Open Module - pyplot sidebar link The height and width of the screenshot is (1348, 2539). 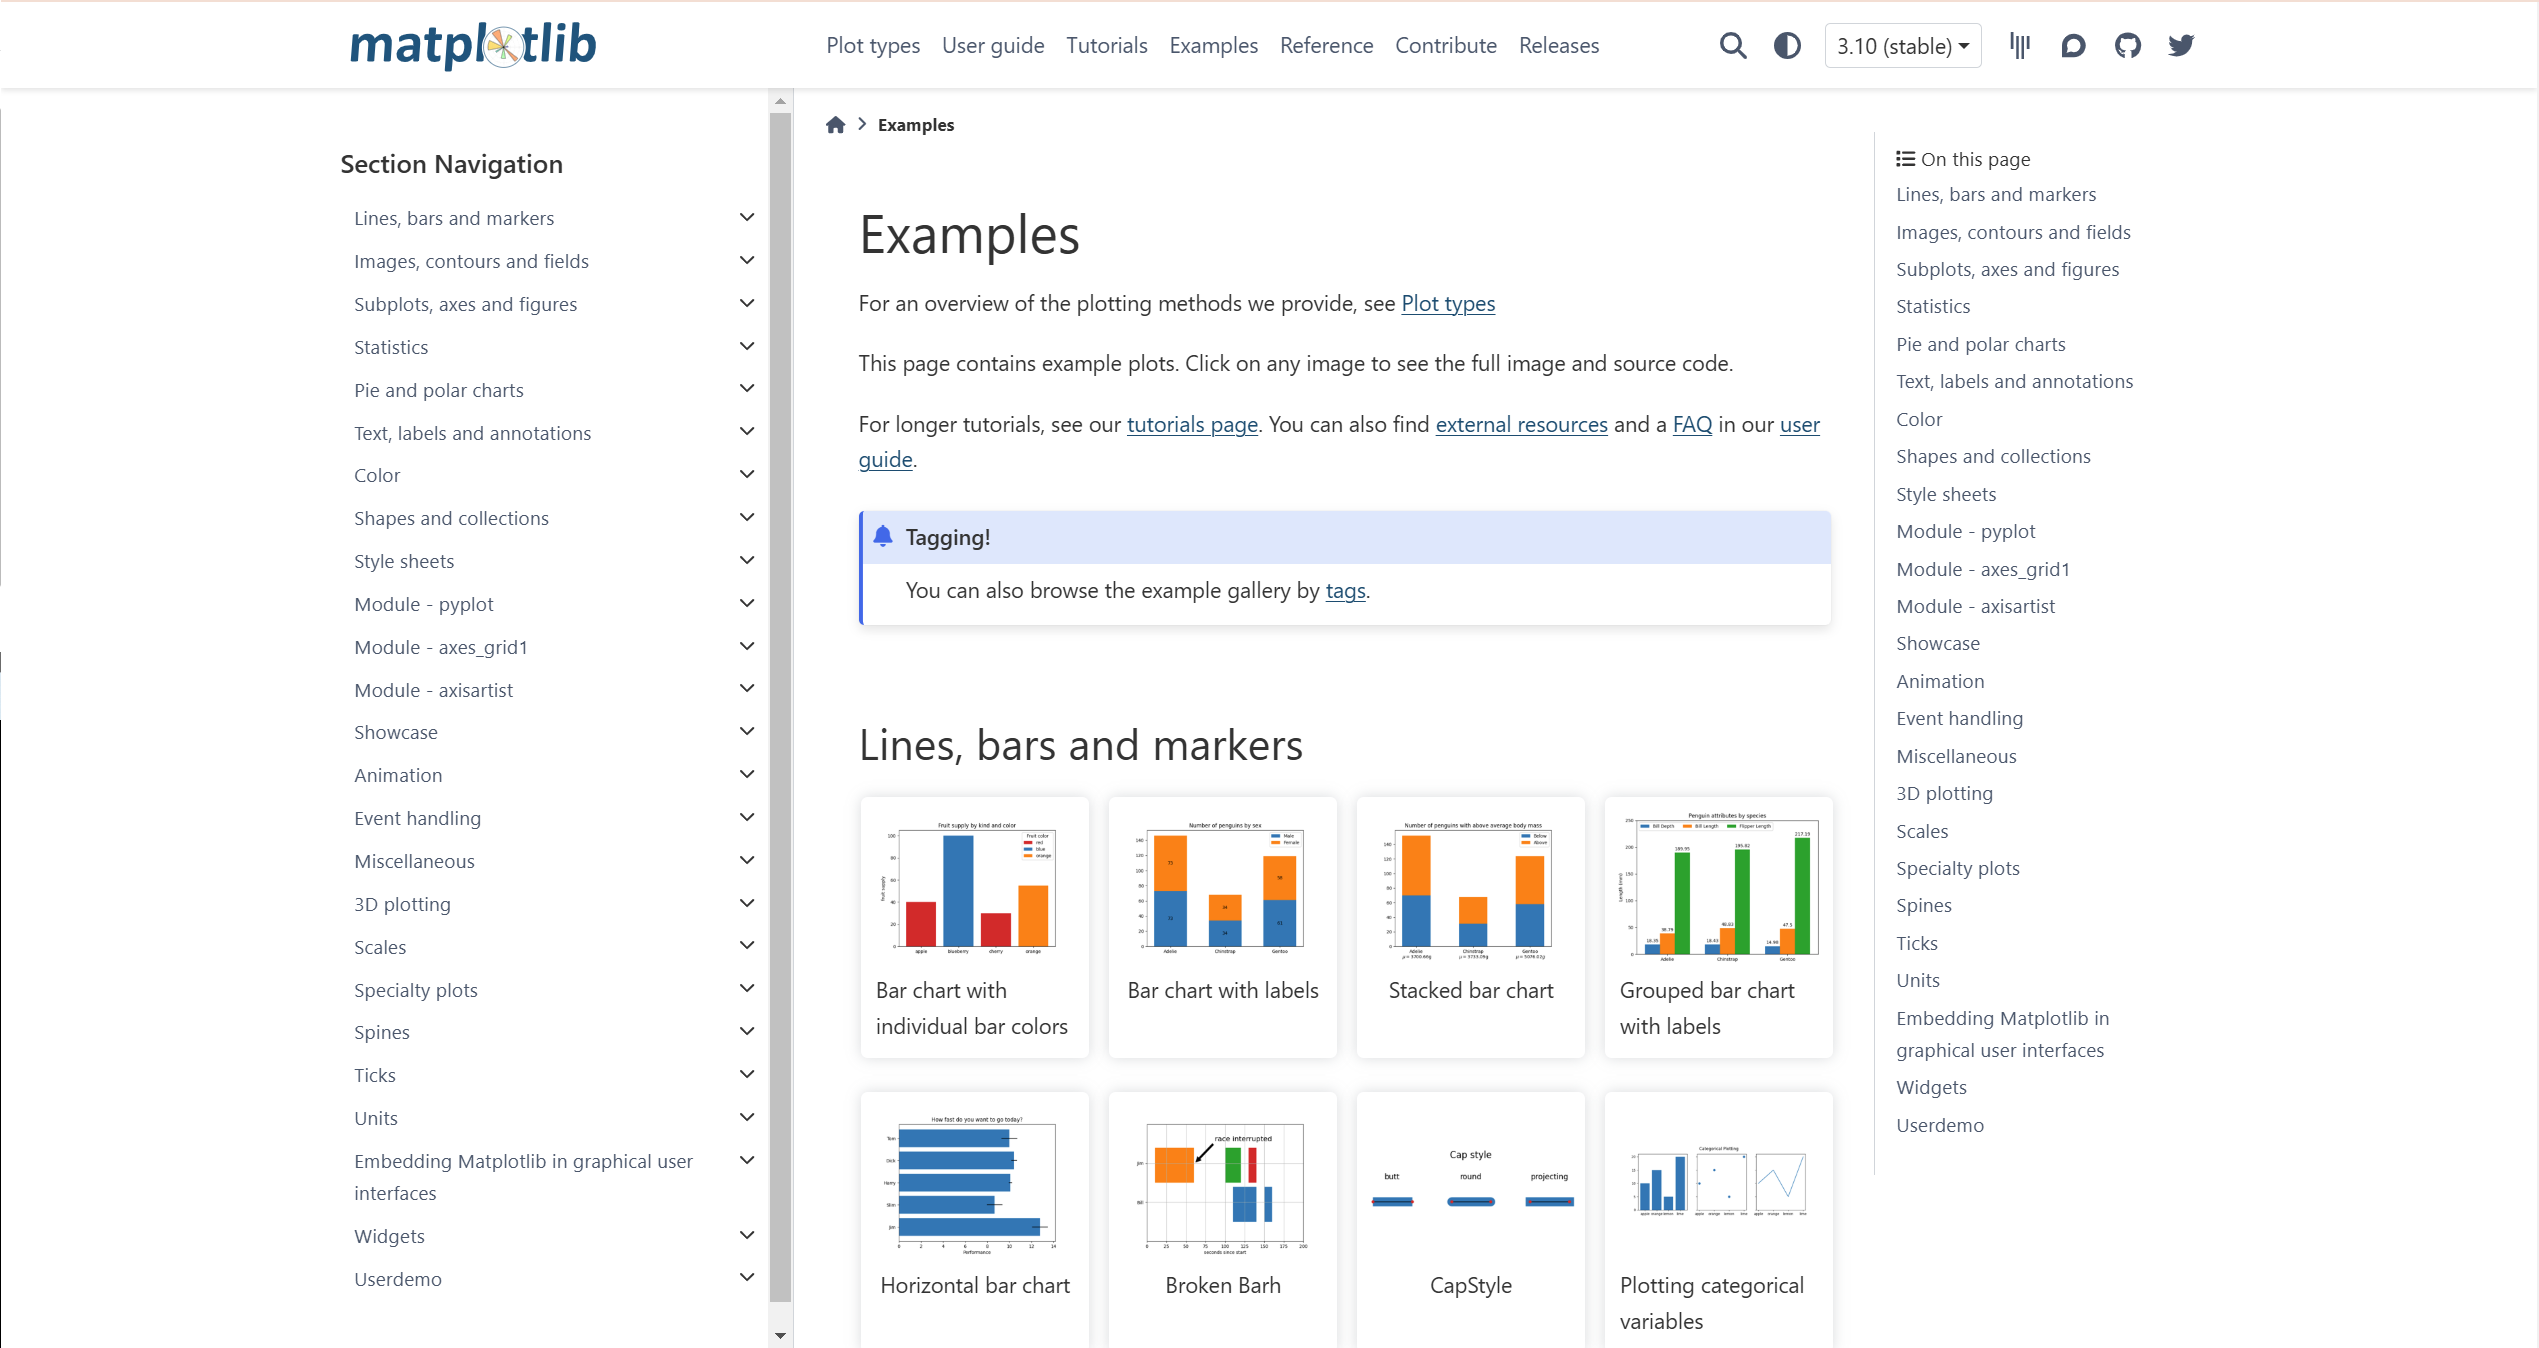[423, 604]
